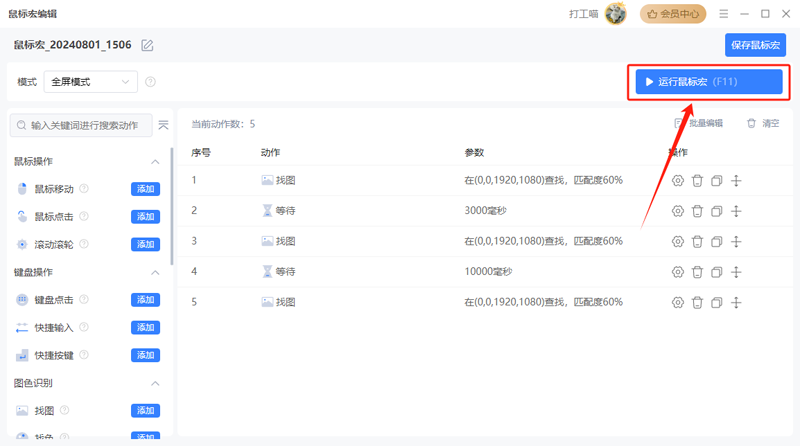
Task: Click move handle of row 5
Action: pyautogui.click(x=736, y=303)
